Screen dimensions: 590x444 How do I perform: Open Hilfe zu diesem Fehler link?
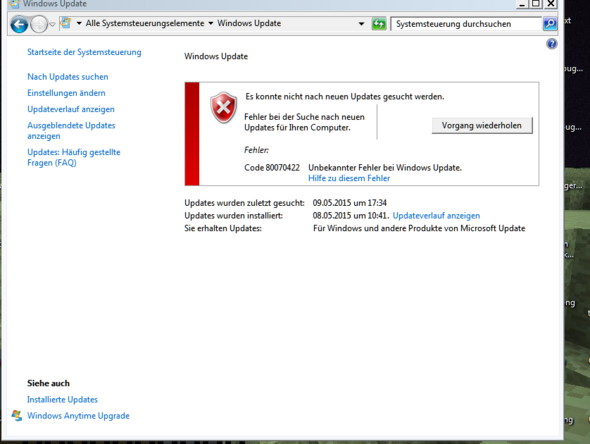click(349, 178)
